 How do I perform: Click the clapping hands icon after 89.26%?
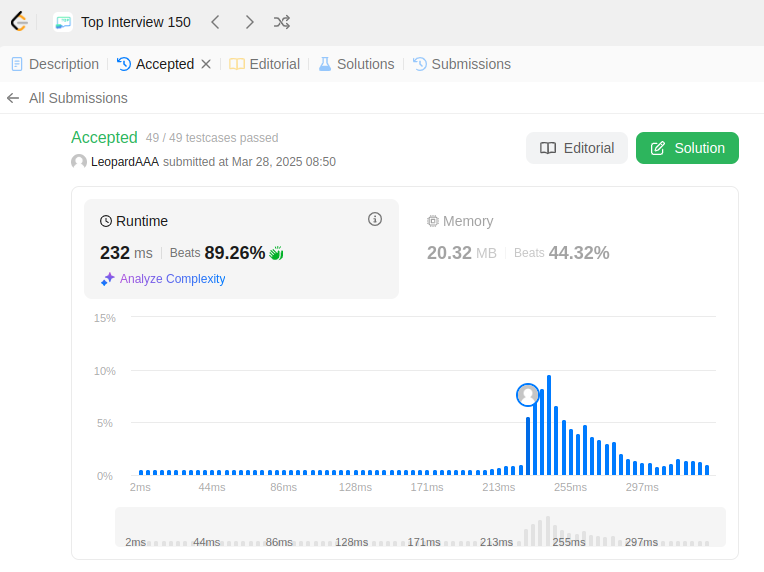276,253
